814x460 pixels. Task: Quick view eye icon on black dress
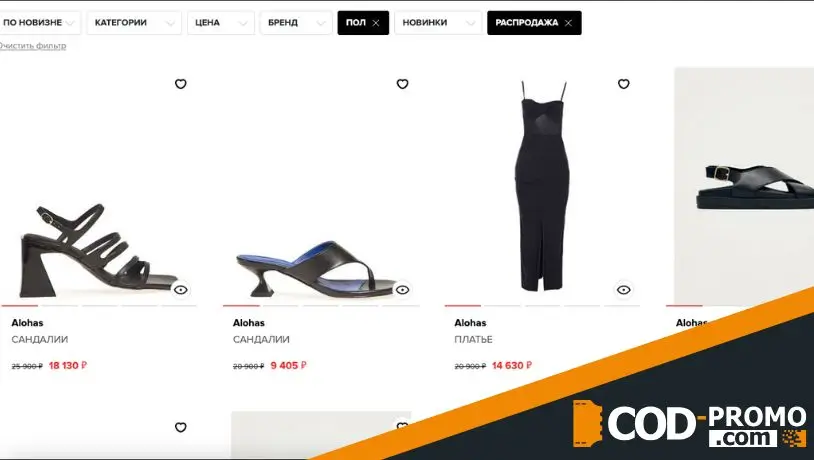coord(623,290)
